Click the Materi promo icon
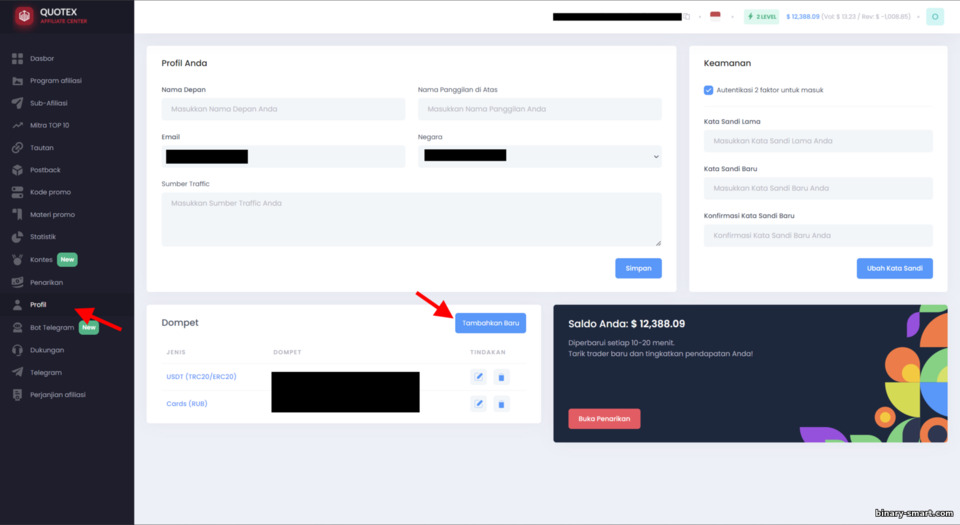The image size is (960, 525). click(x=17, y=215)
